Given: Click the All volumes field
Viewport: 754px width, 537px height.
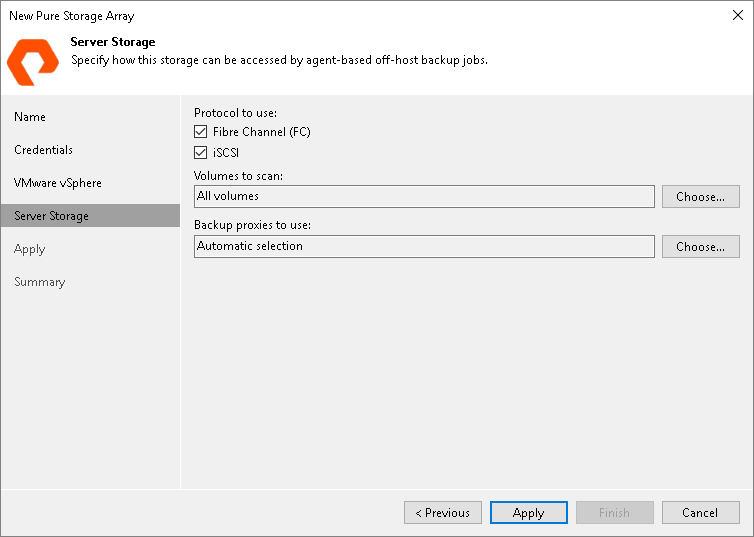Looking at the screenshot, I should (x=424, y=197).
